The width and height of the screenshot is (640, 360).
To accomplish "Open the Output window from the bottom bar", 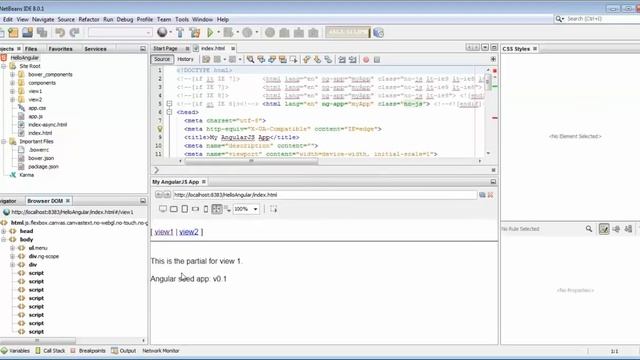I will coord(124,351).
